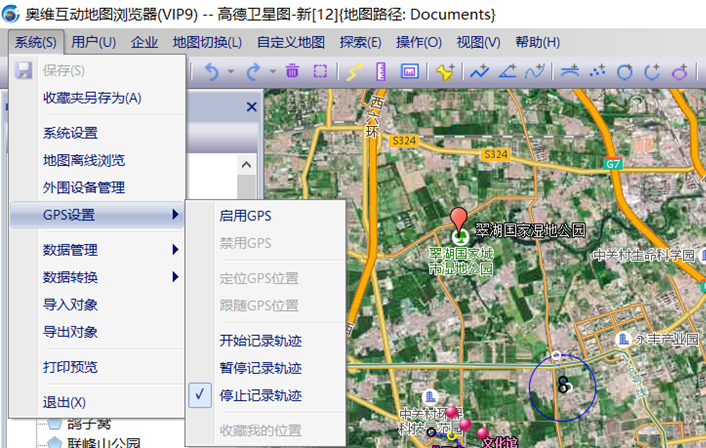Select 启用GPS in the submenu

245,215
